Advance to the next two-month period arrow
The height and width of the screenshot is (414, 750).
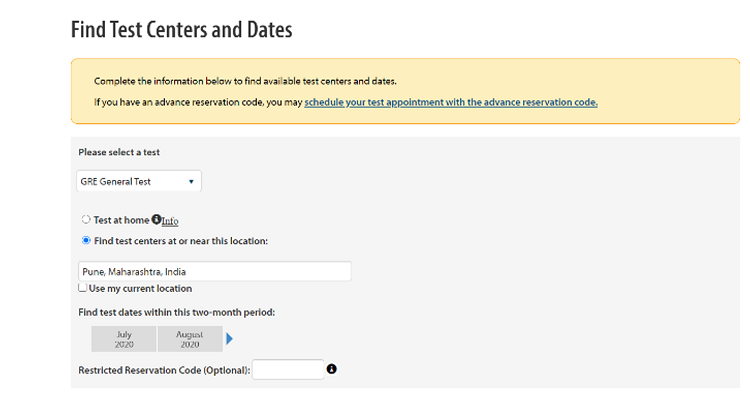230,339
